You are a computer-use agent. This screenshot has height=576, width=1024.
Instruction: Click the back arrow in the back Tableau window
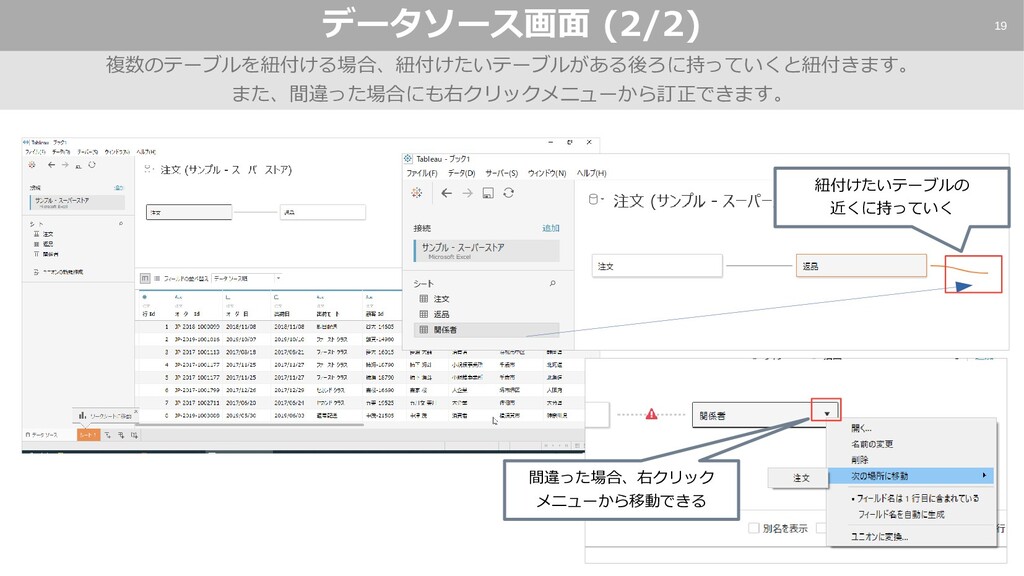[x=51, y=165]
